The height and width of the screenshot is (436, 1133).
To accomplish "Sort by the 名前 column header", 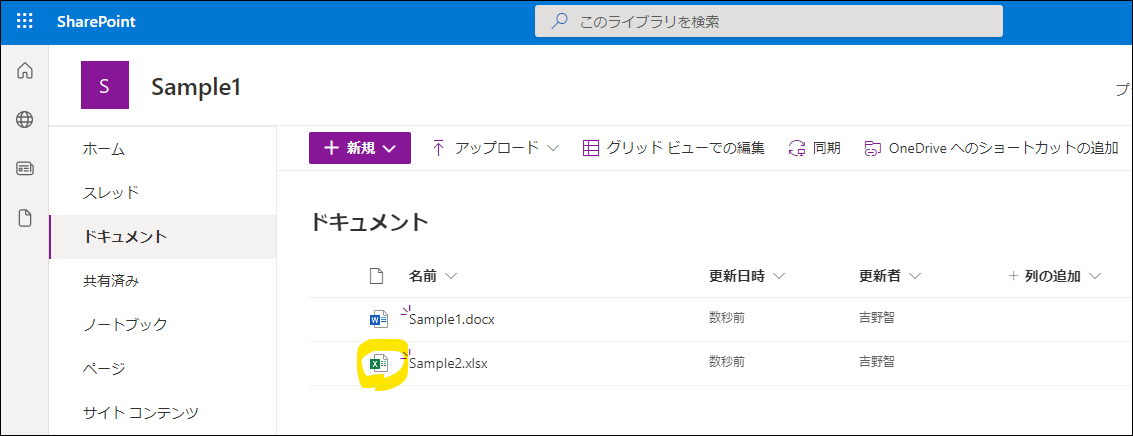I will 423,276.
